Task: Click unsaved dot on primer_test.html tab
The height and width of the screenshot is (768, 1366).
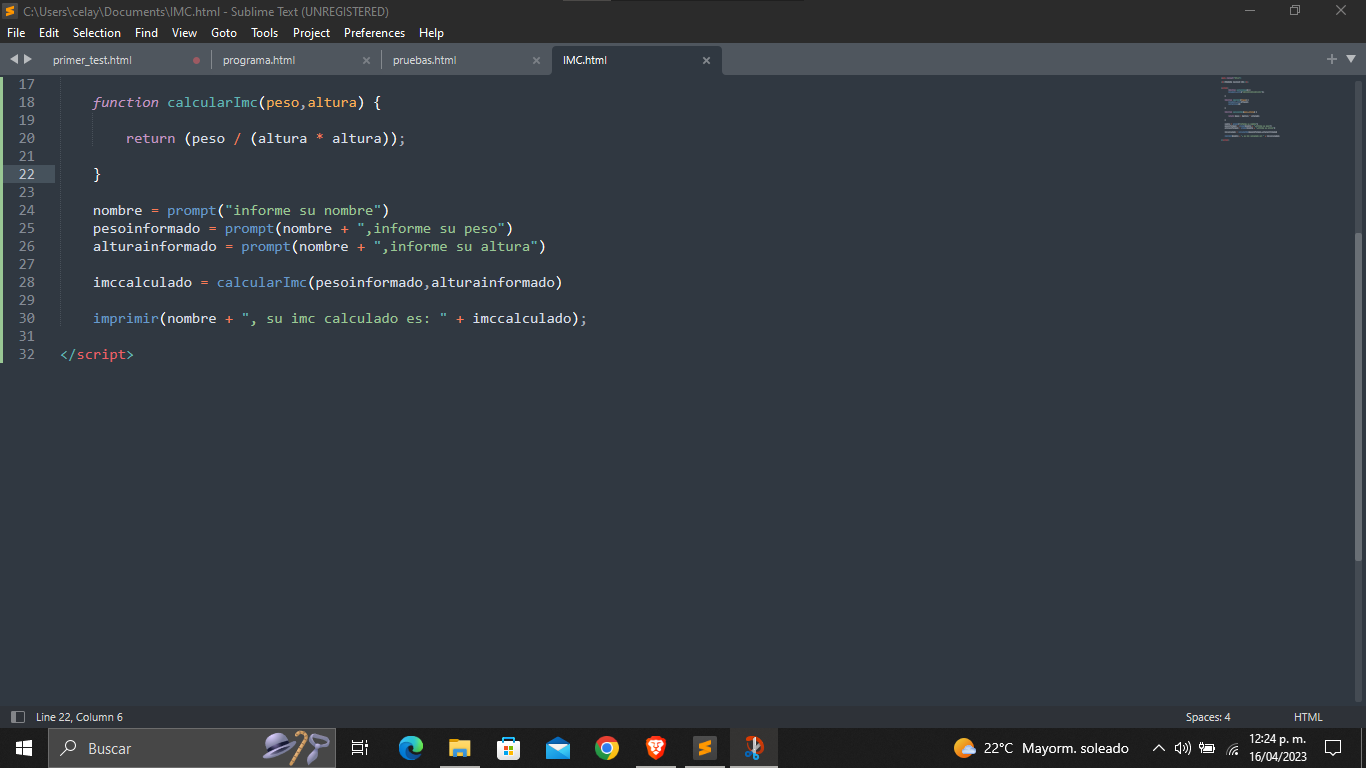Action: [196, 60]
